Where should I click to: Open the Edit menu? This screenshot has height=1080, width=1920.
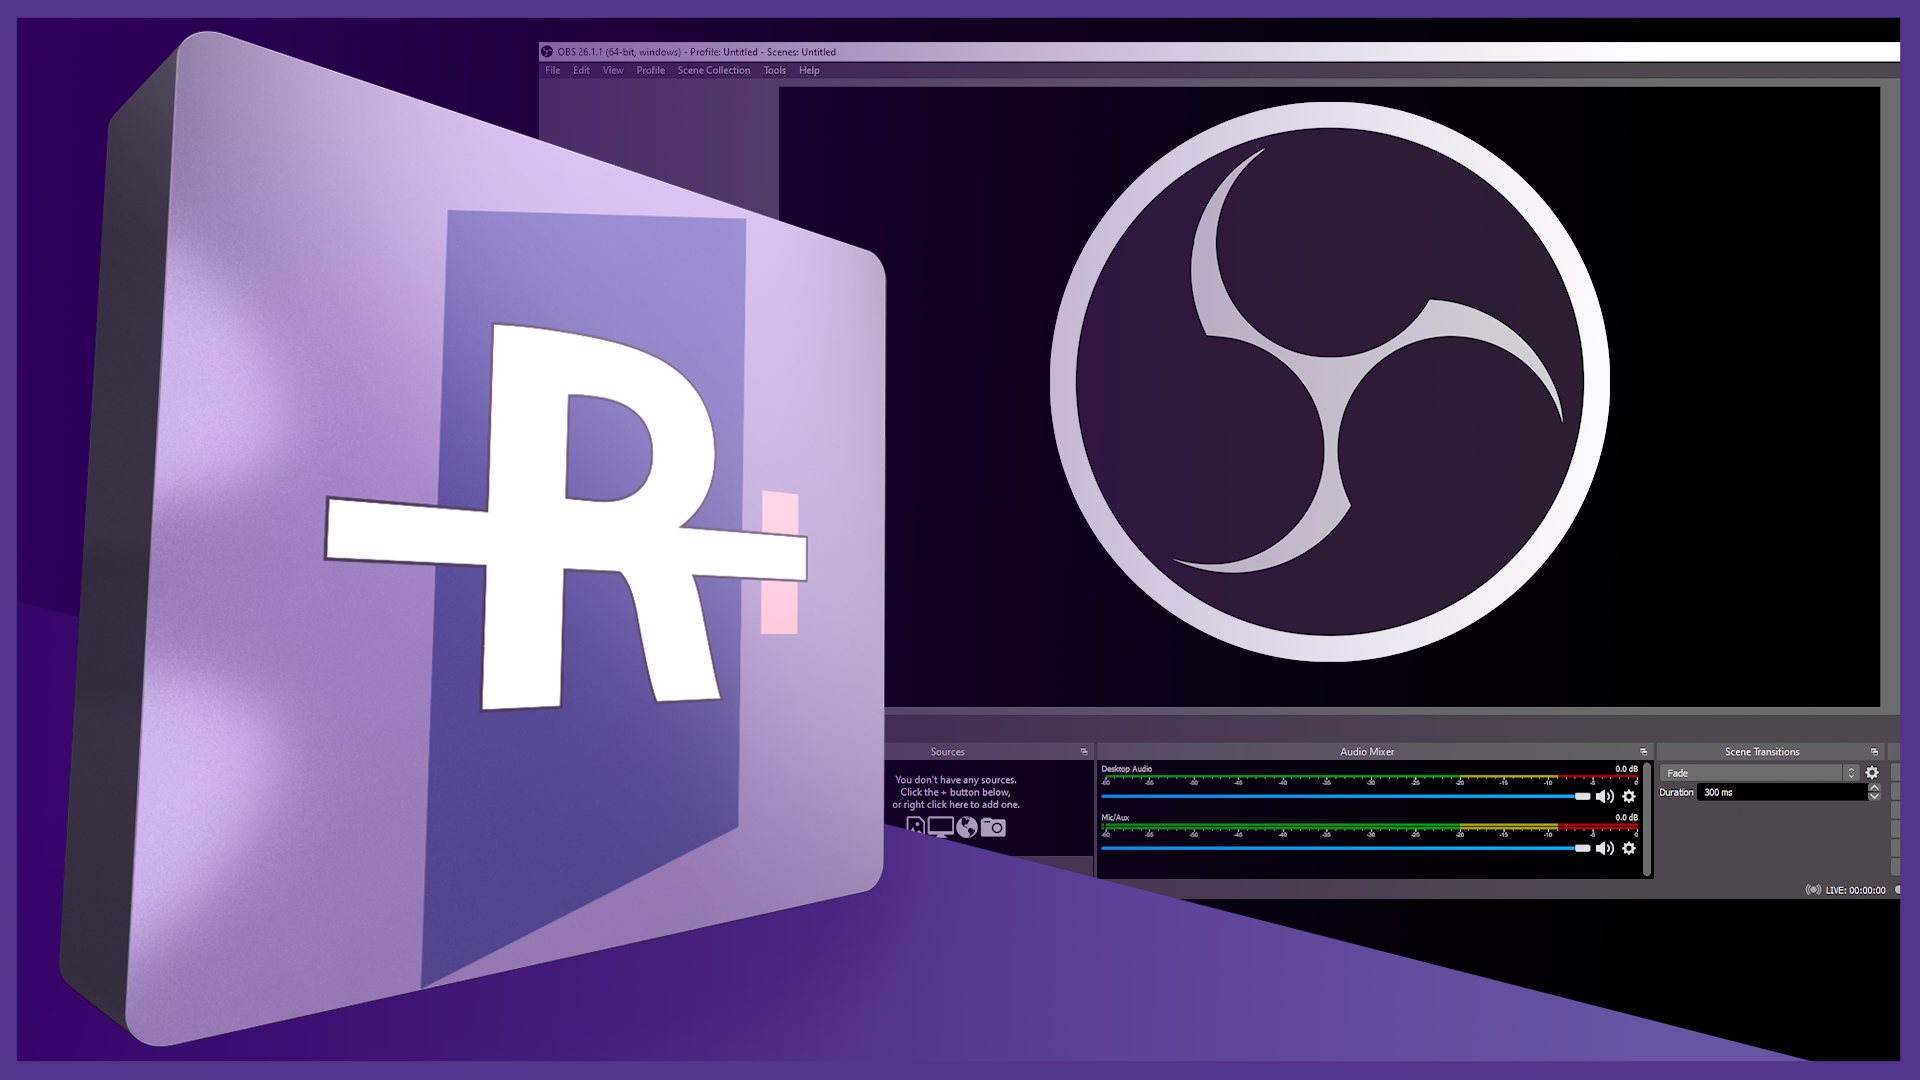coord(581,71)
